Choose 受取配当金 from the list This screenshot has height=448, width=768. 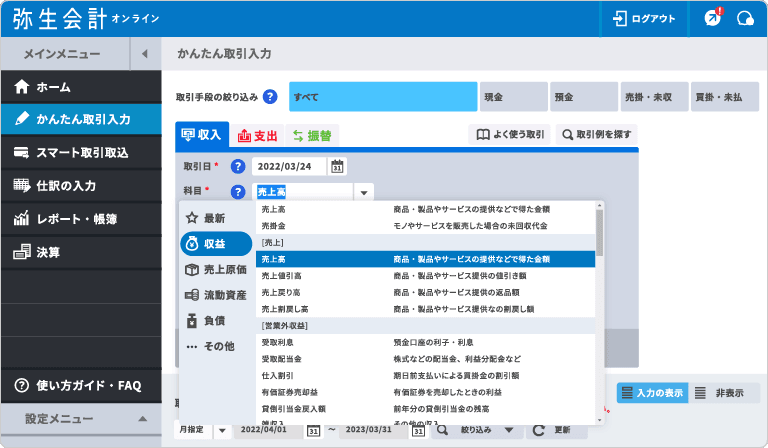click(425, 359)
